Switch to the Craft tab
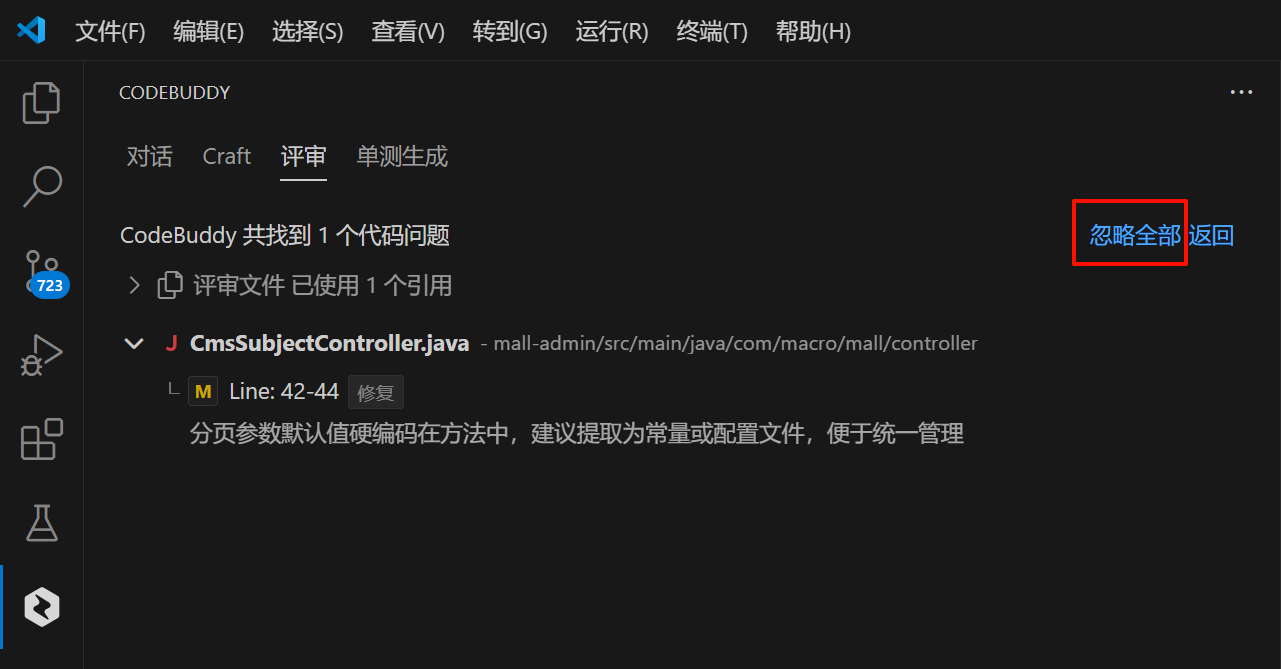The image size is (1281, 669). [227, 157]
